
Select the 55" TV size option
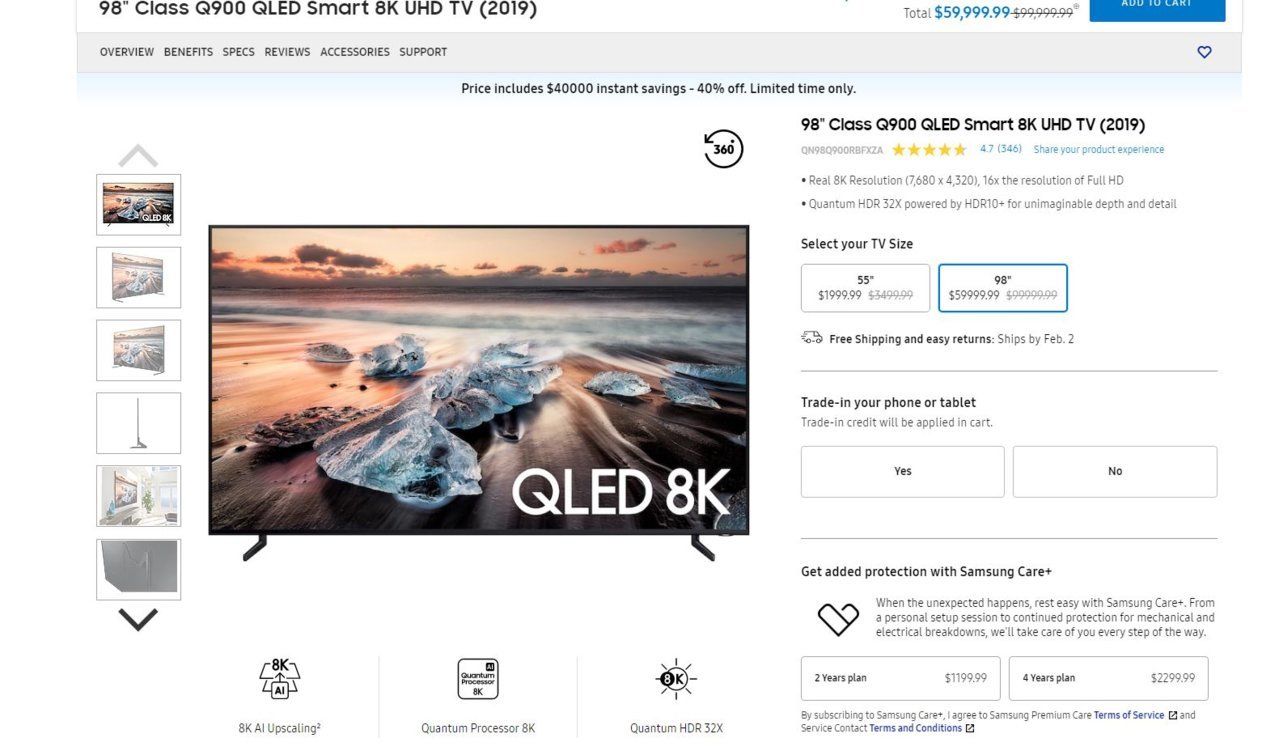pos(865,288)
